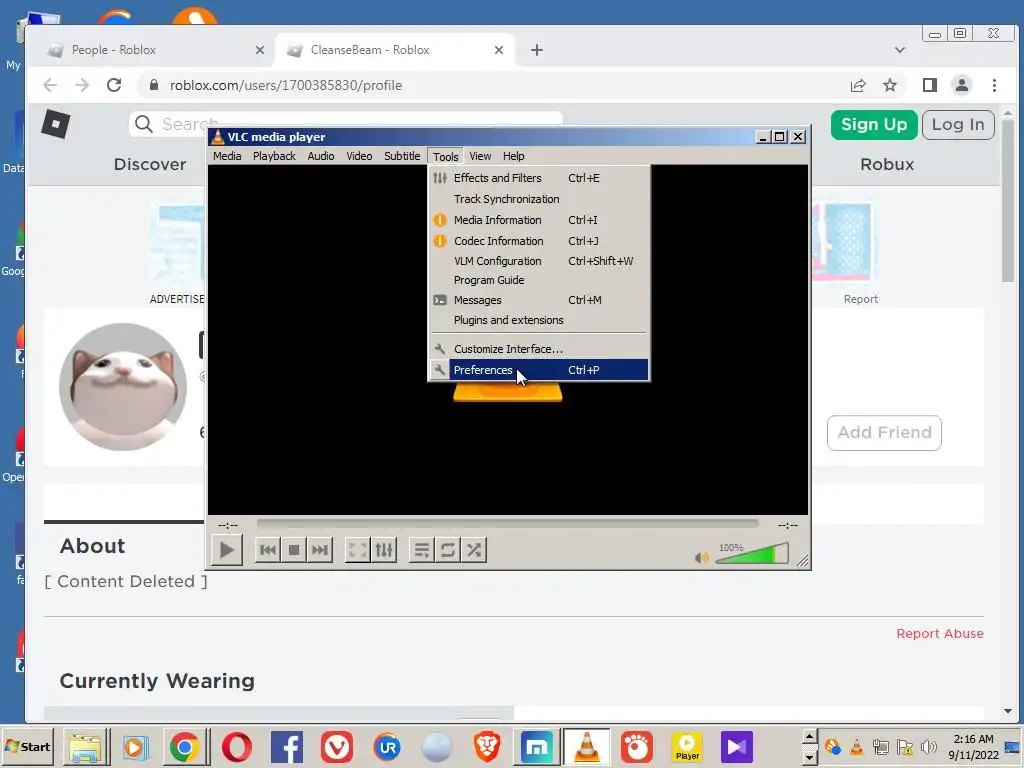
Task: Open Program Guide
Action: point(539,280)
